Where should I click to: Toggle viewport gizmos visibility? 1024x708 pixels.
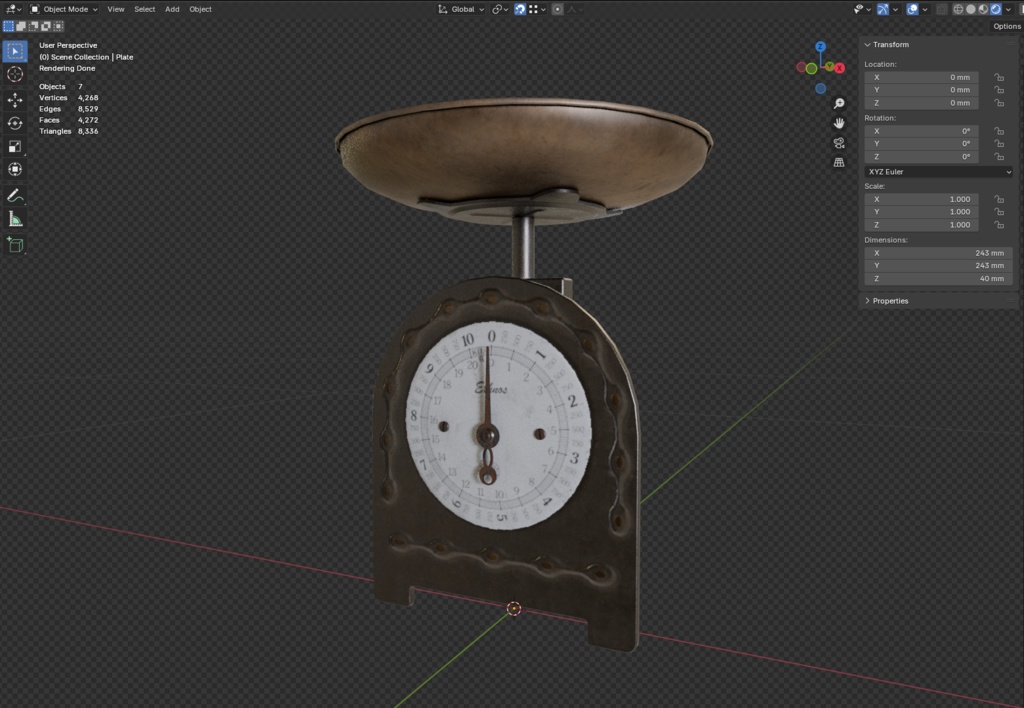pos(883,9)
